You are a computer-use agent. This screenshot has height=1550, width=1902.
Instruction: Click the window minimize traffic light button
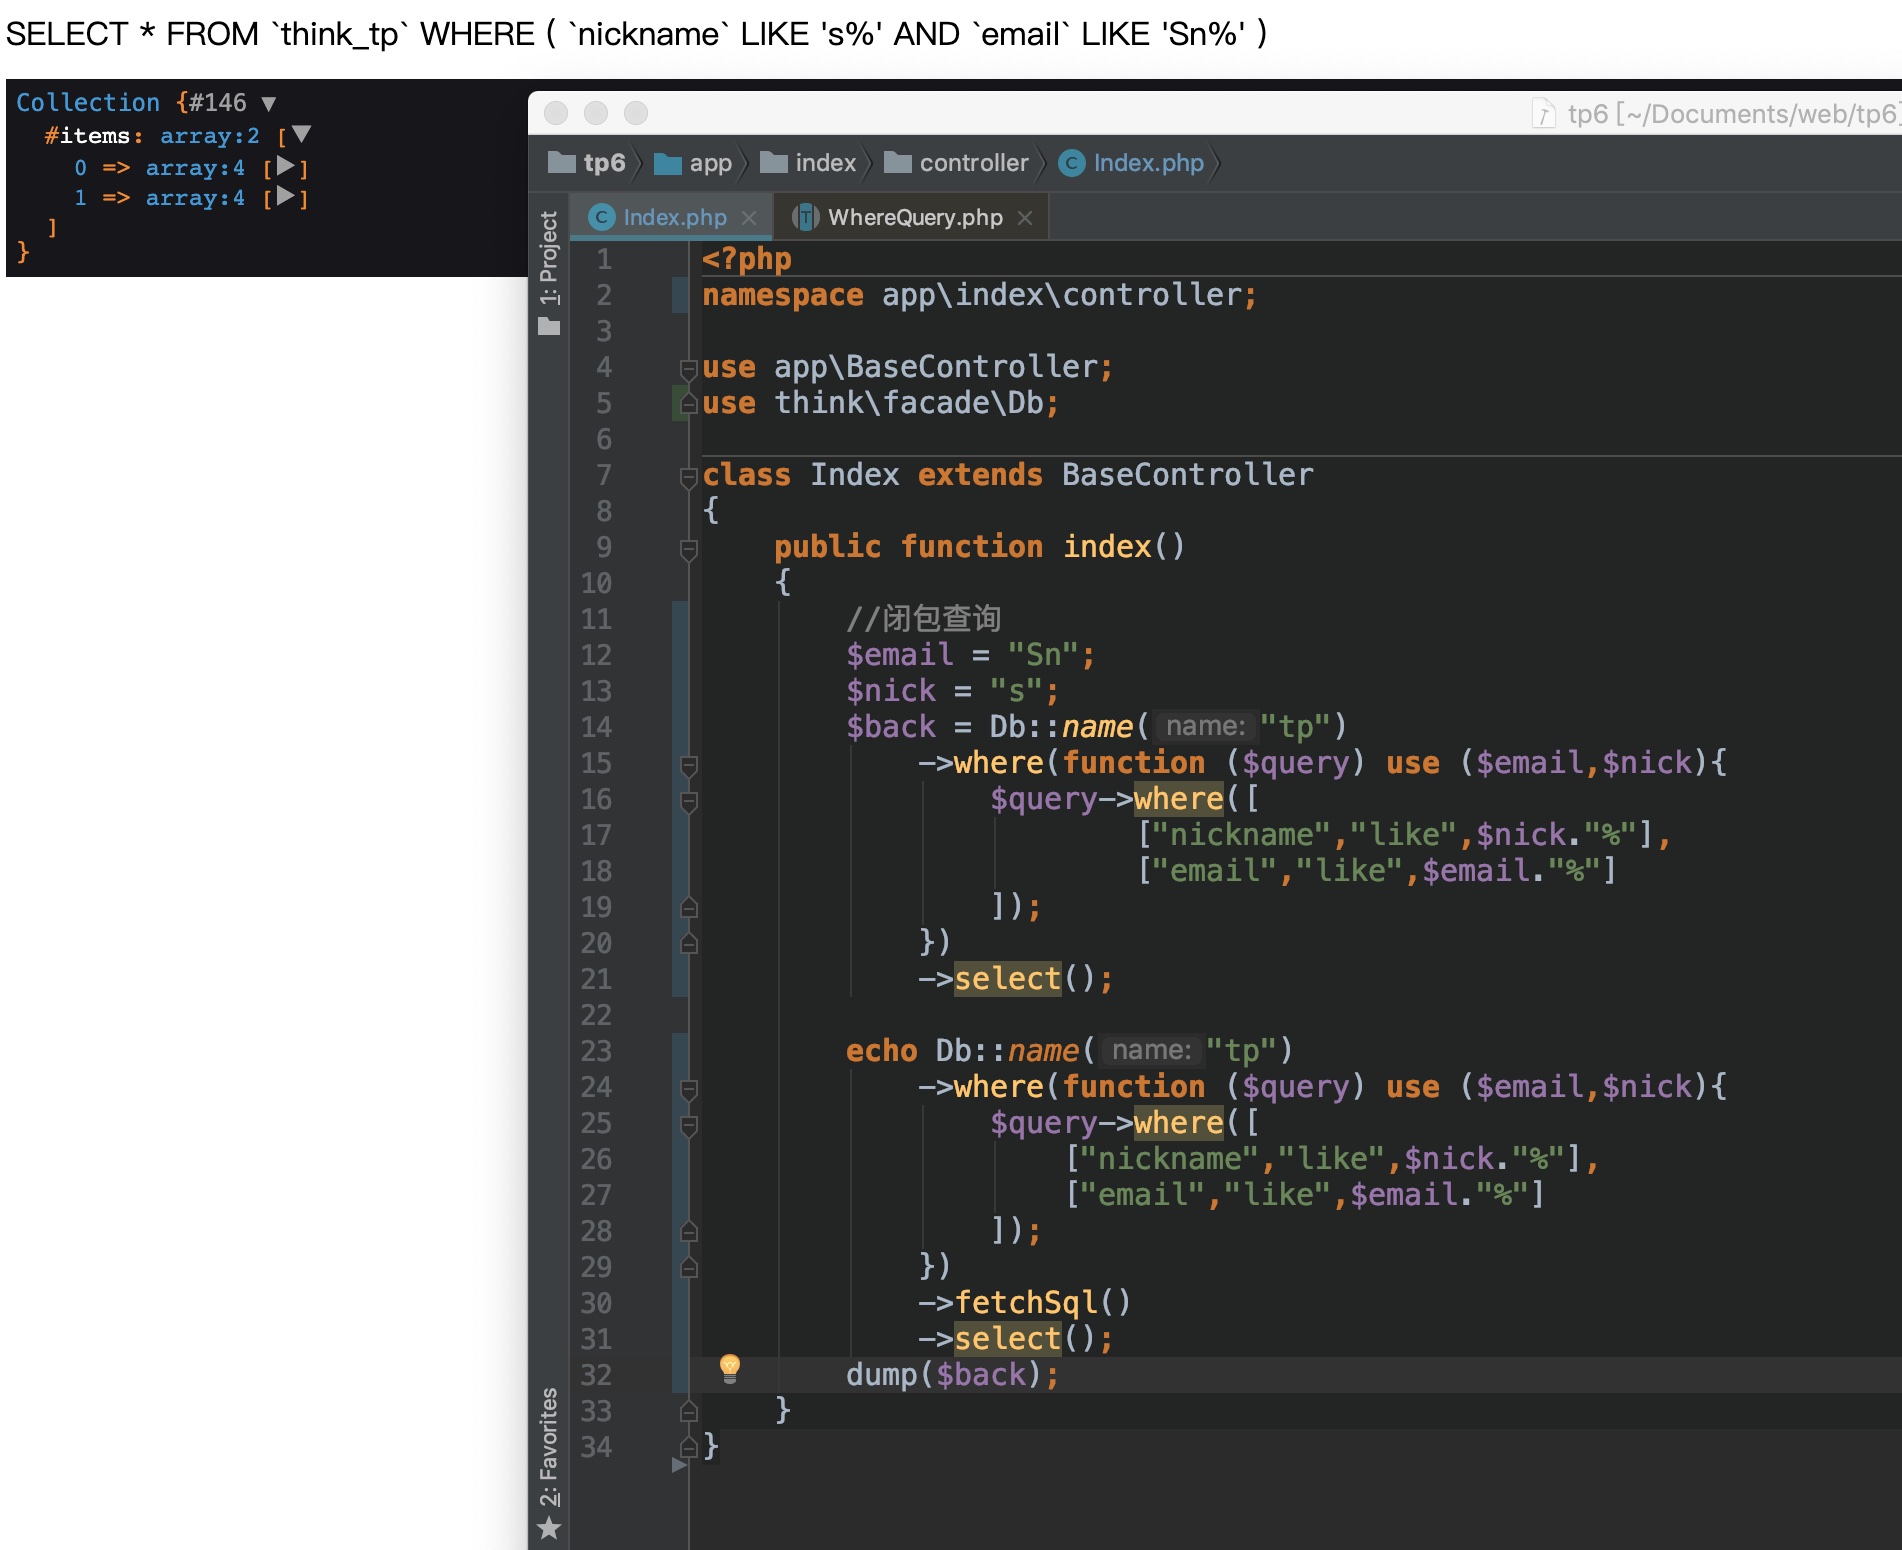(596, 113)
